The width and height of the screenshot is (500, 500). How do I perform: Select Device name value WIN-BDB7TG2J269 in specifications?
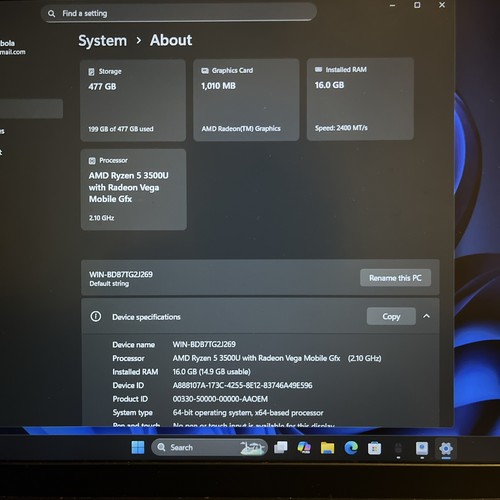click(x=204, y=344)
